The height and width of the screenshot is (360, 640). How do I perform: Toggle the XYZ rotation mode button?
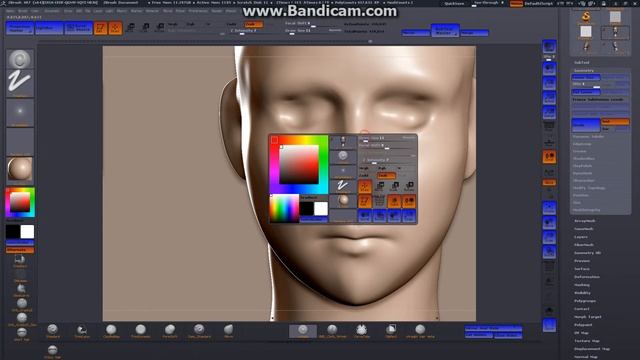[x=549, y=182]
